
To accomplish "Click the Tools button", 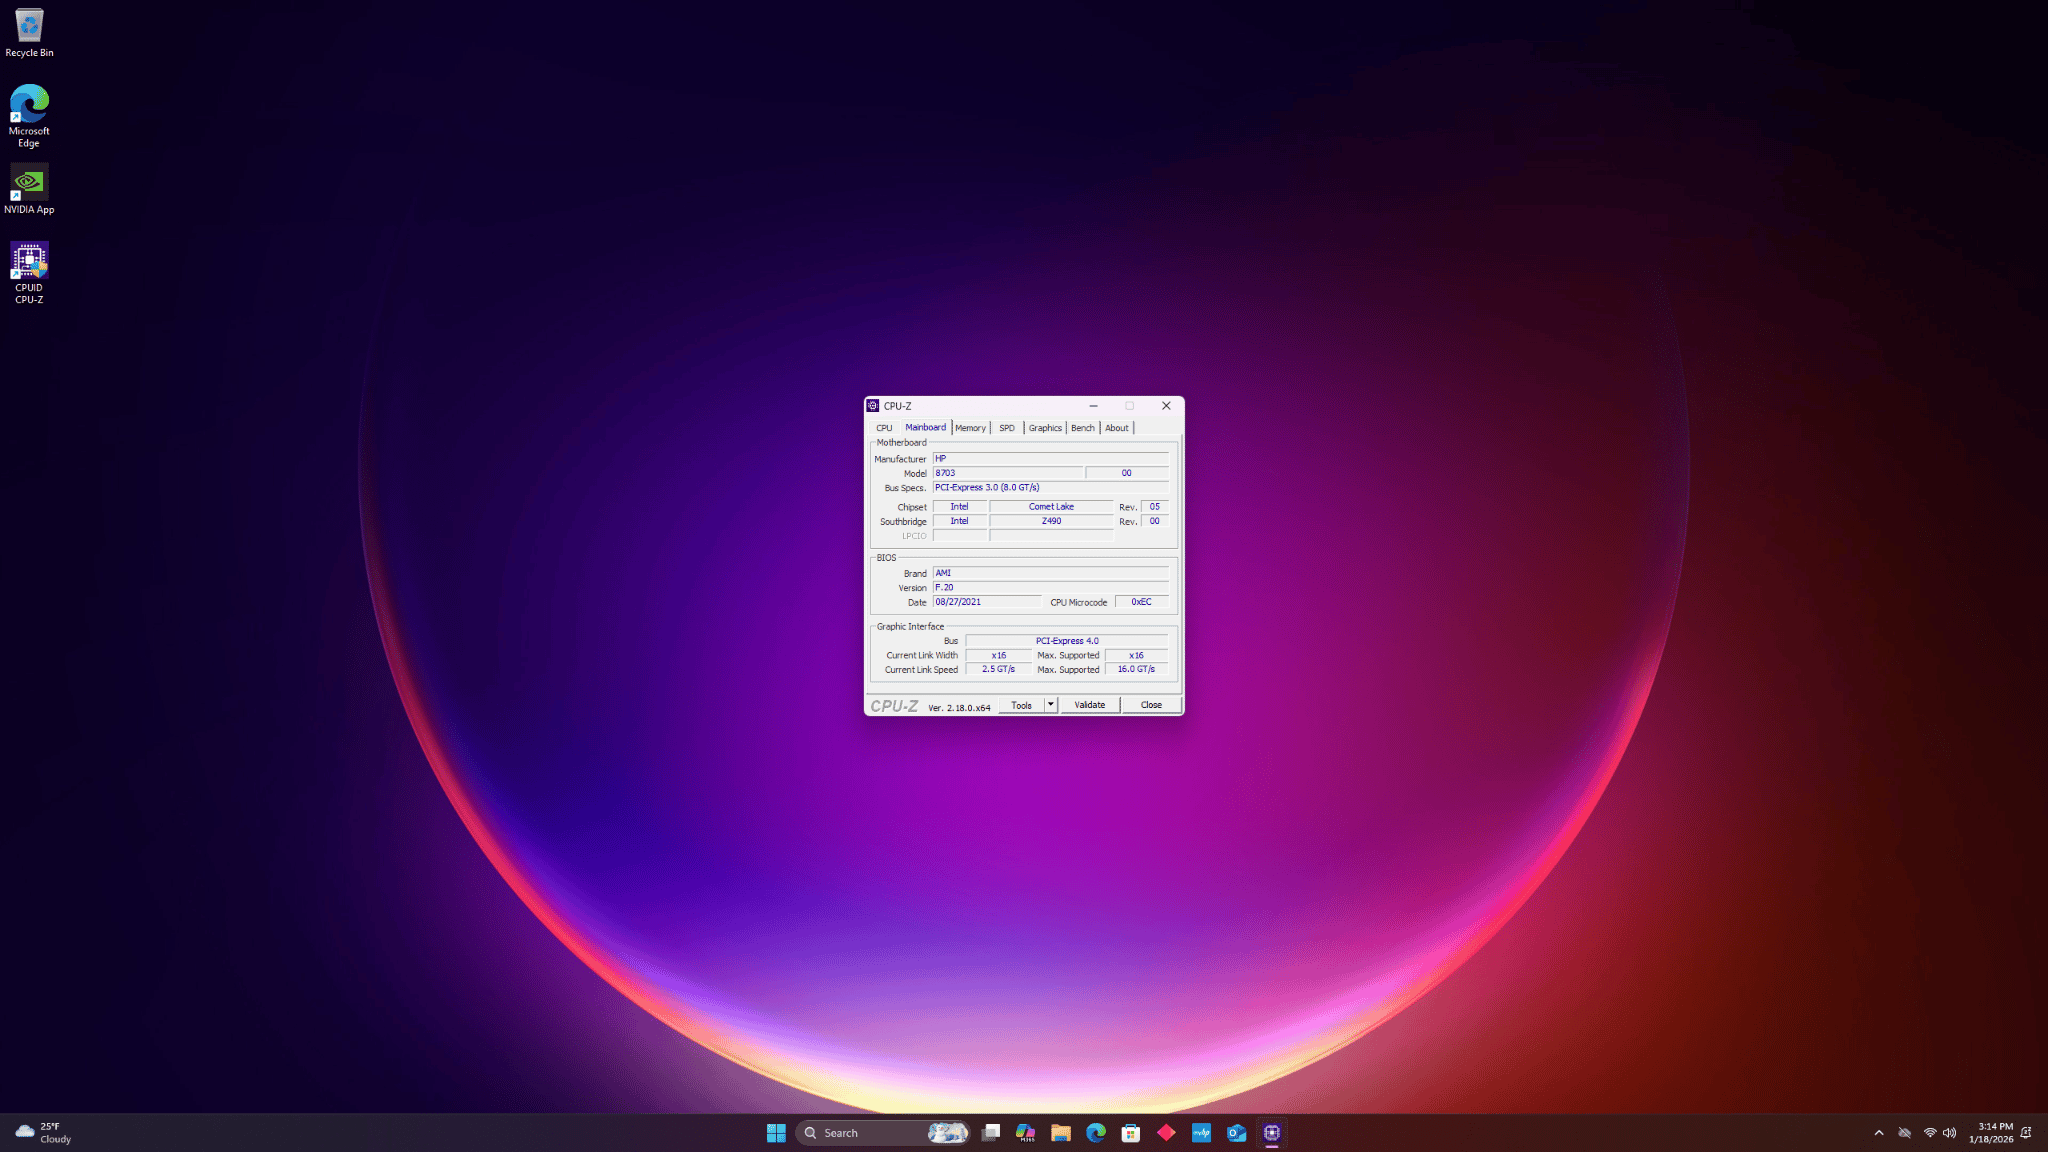I will 1021,705.
